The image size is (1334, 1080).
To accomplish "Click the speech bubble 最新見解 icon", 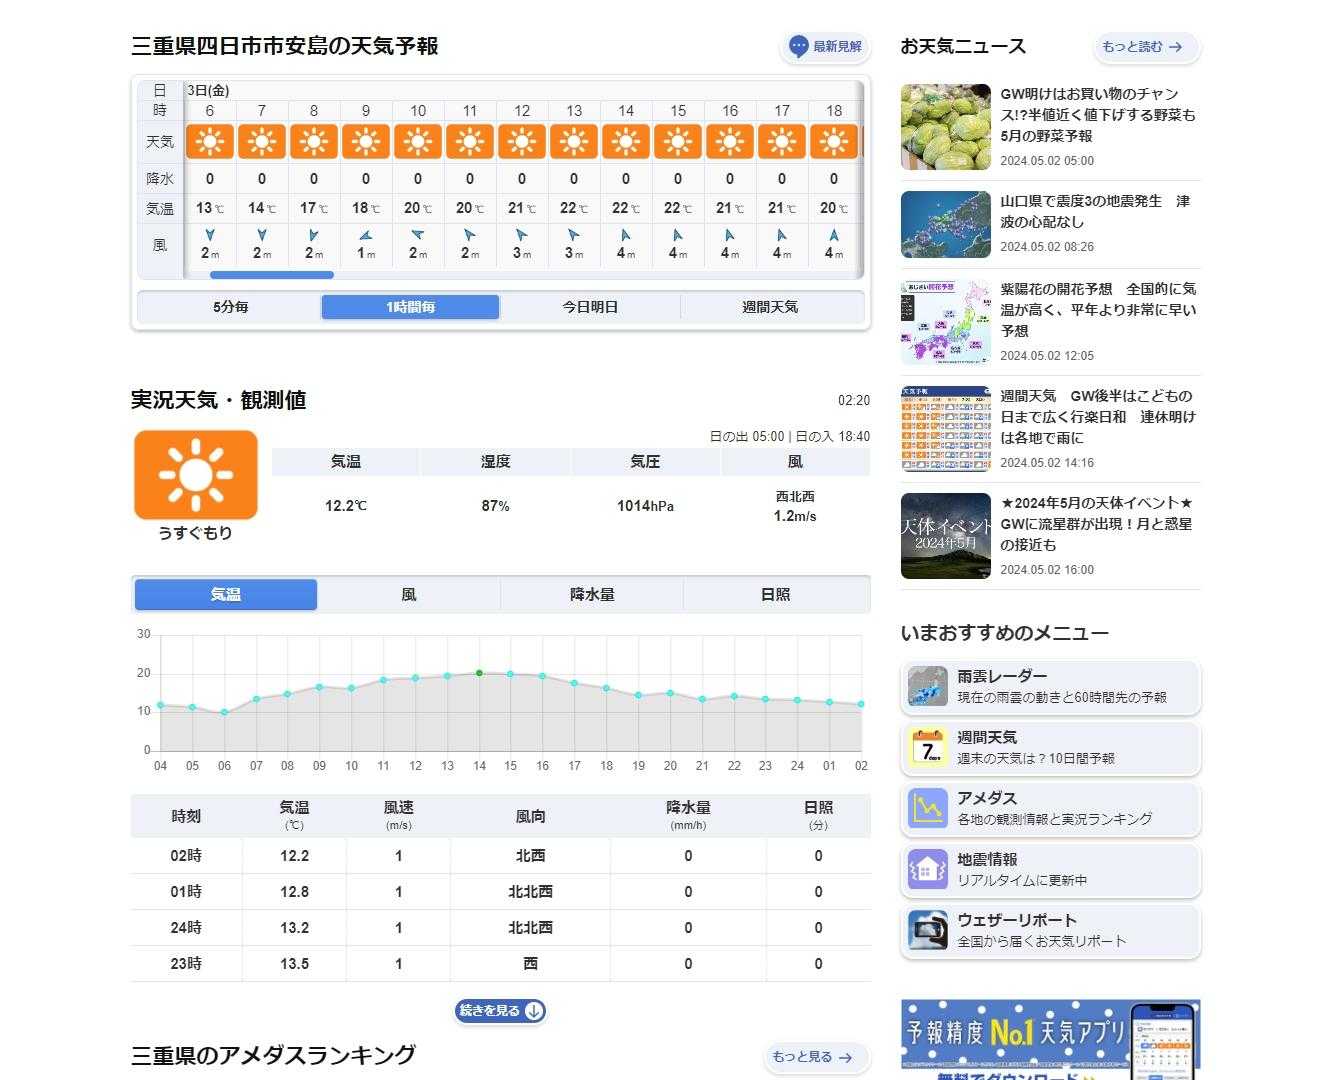I will click(798, 47).
